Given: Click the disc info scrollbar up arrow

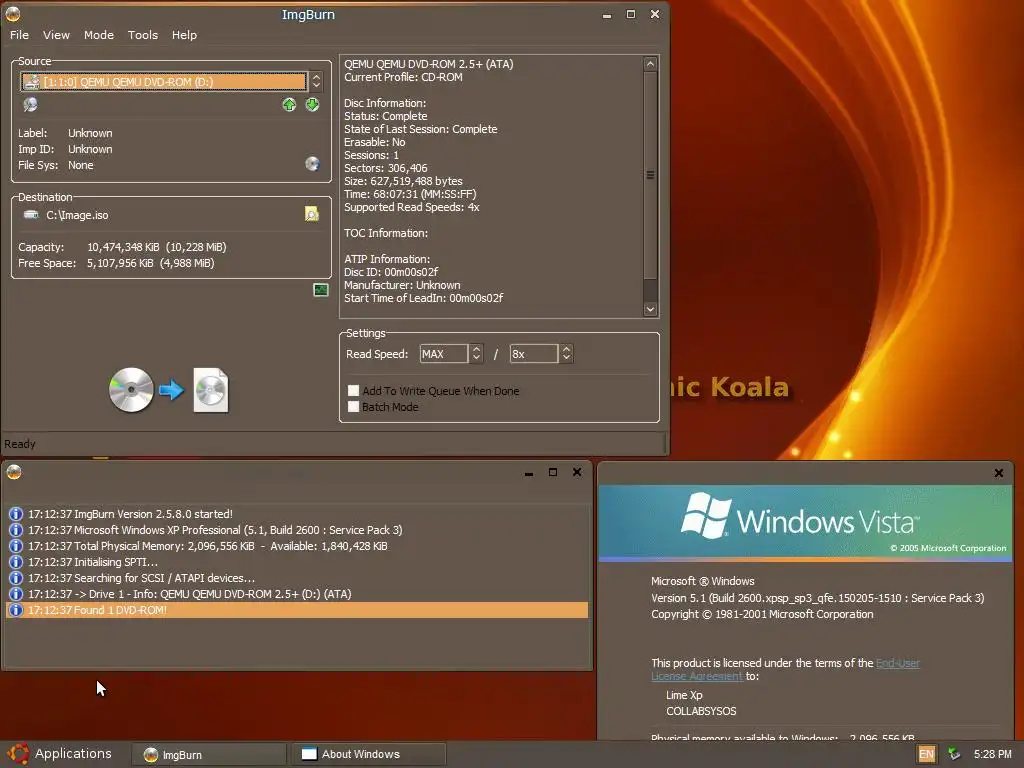Looking at the screenshot, I should [x=650, y=63].
